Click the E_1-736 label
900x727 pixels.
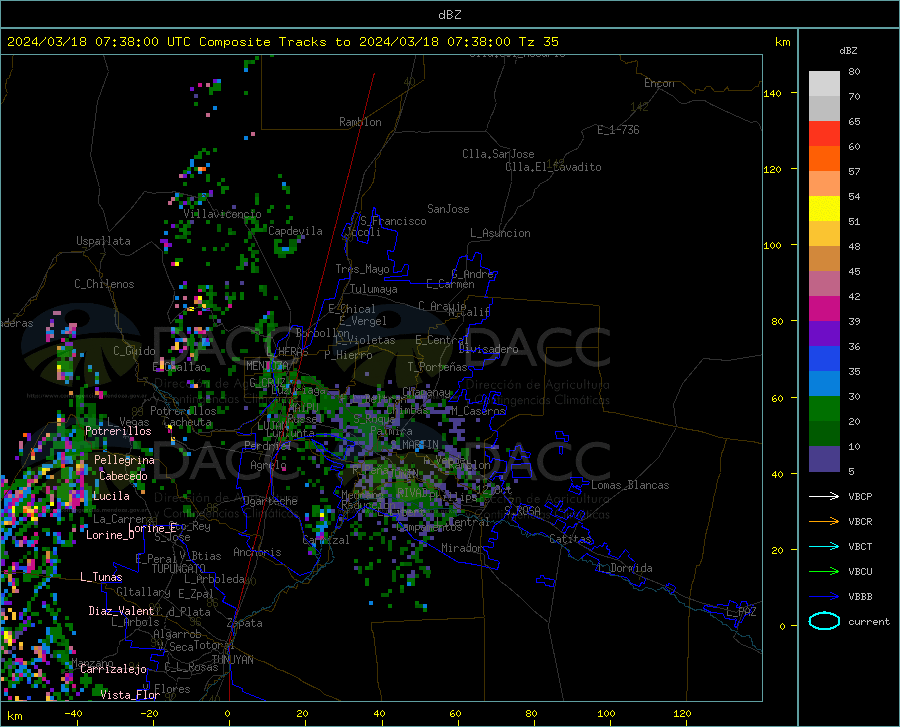[618, 130]
